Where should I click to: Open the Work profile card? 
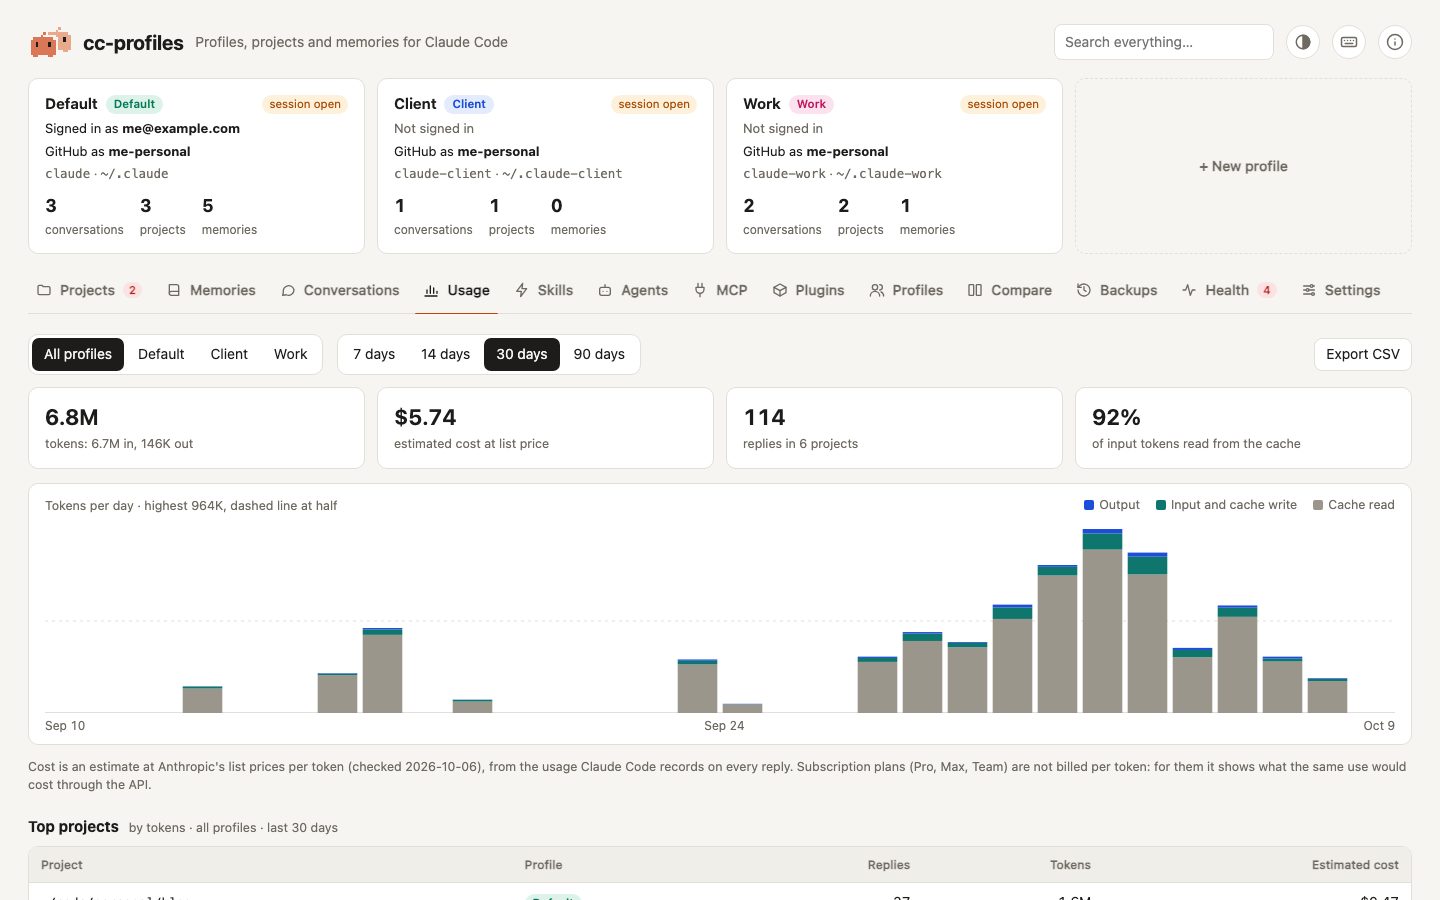click(894, 166)
